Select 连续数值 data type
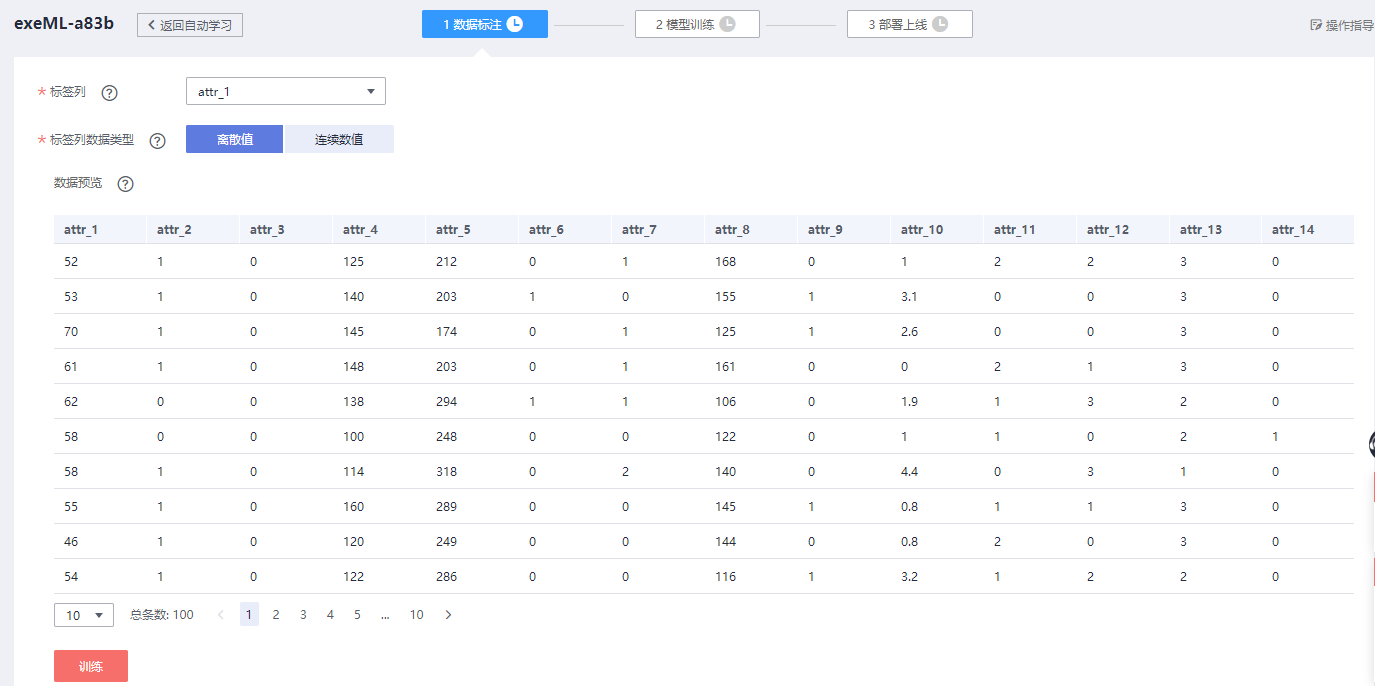Viewport: 1375px width, 686px height. pyautogui.click(x=339, y=139)
